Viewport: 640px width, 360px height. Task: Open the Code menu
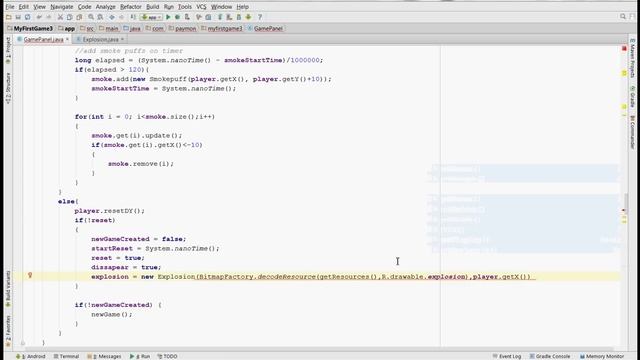(84, 7)
